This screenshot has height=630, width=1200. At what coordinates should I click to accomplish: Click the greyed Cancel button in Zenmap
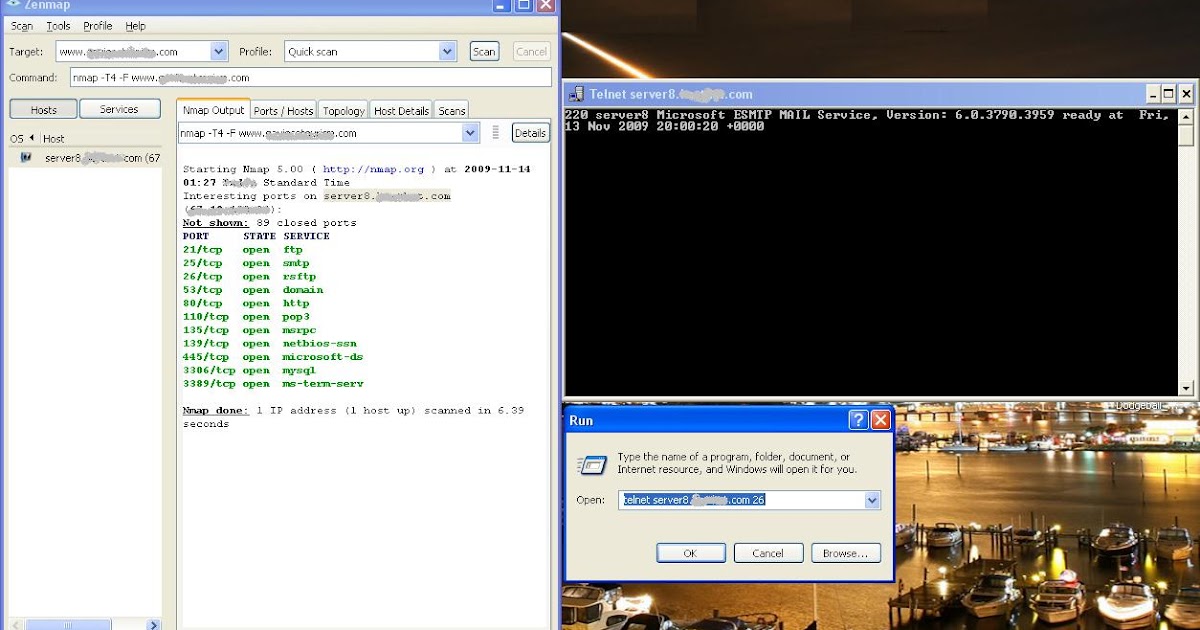click(x=531, y=52)
